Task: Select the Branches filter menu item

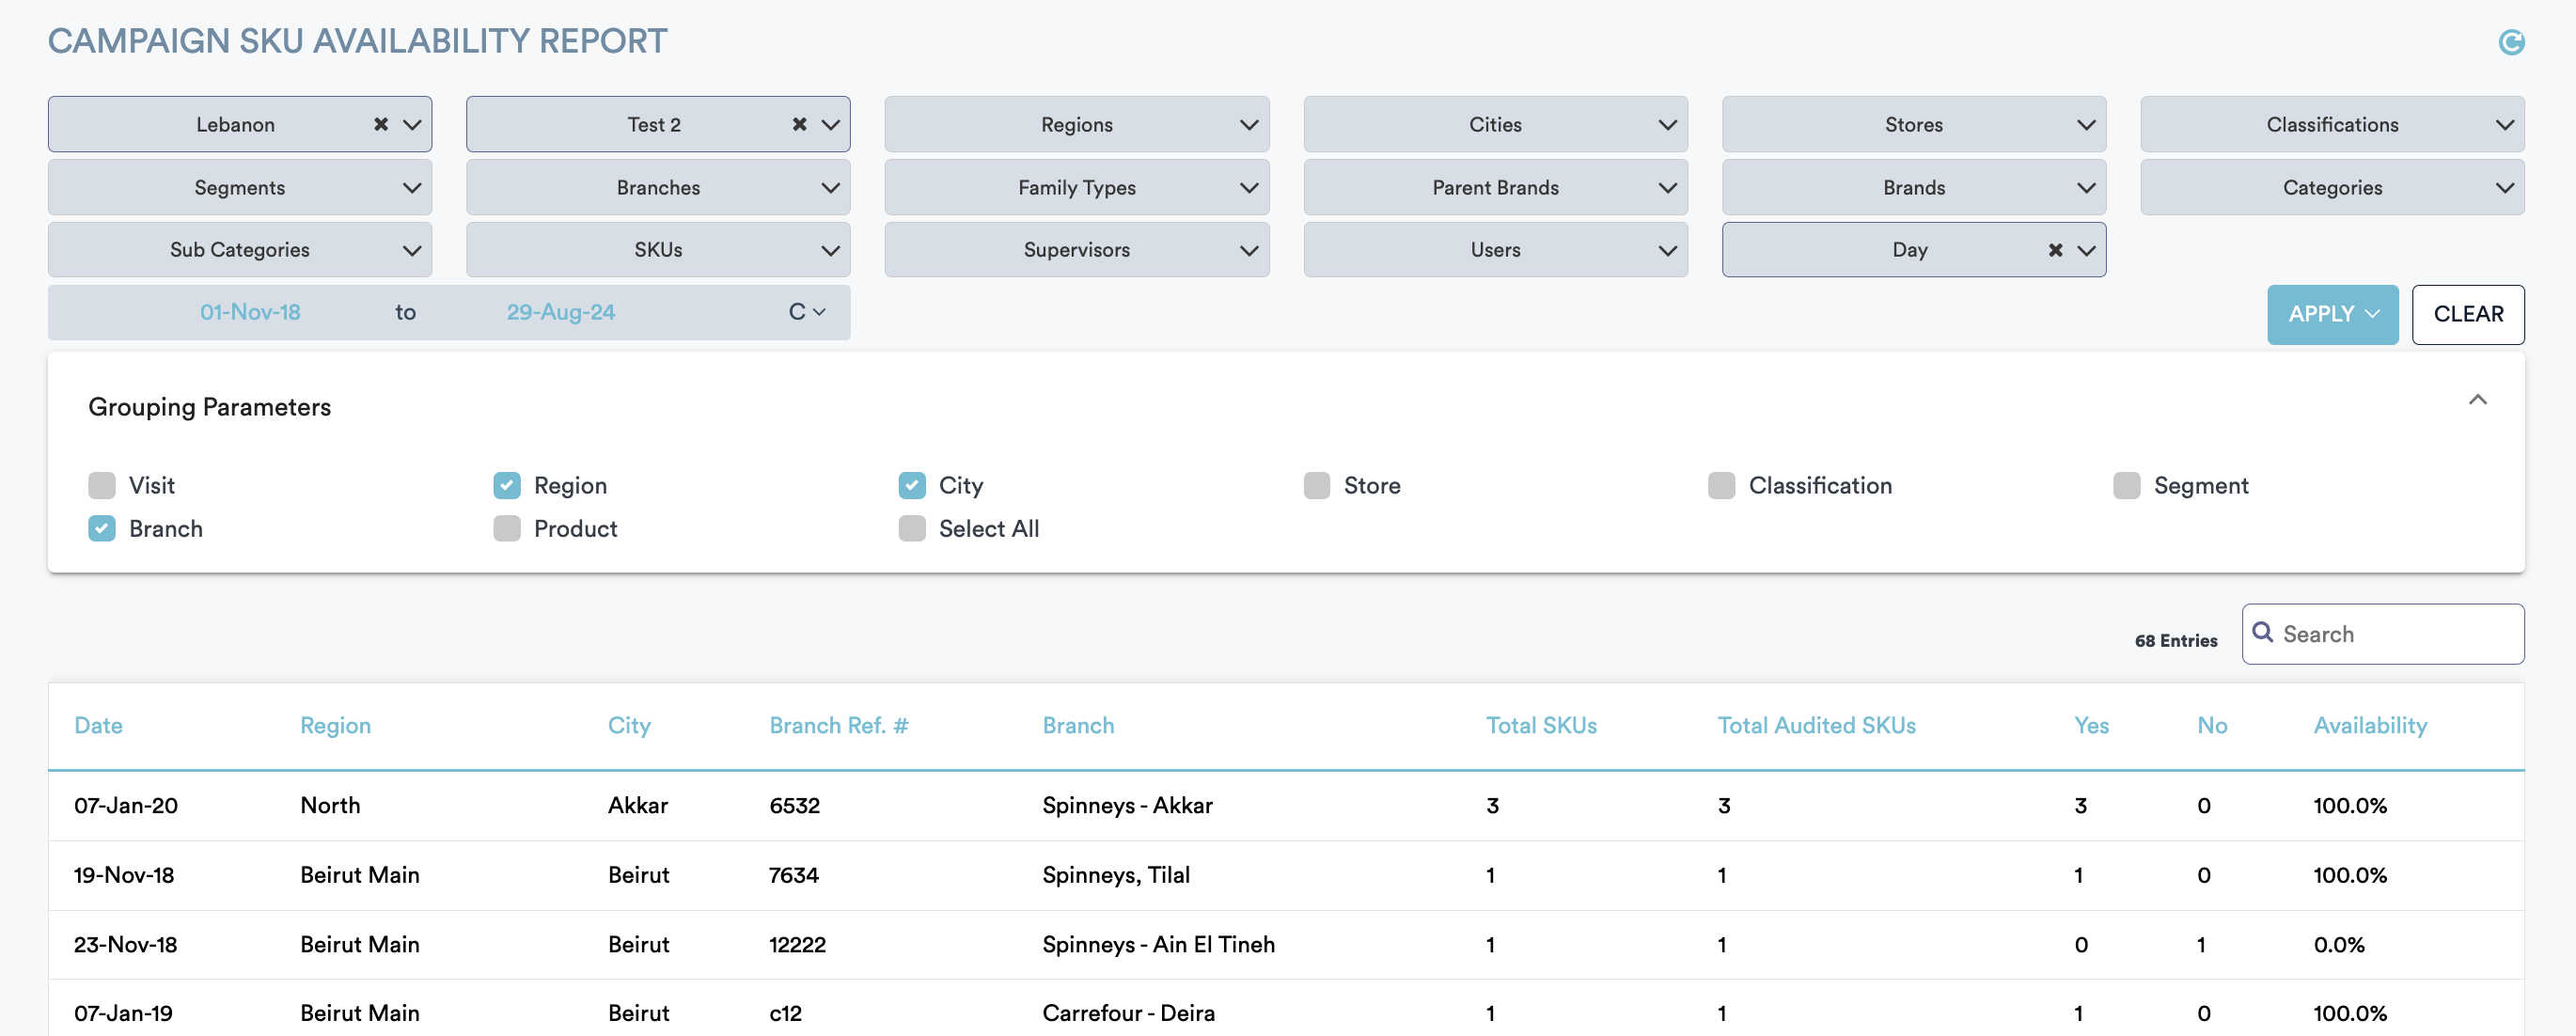Action: click(x=655, y=185)
